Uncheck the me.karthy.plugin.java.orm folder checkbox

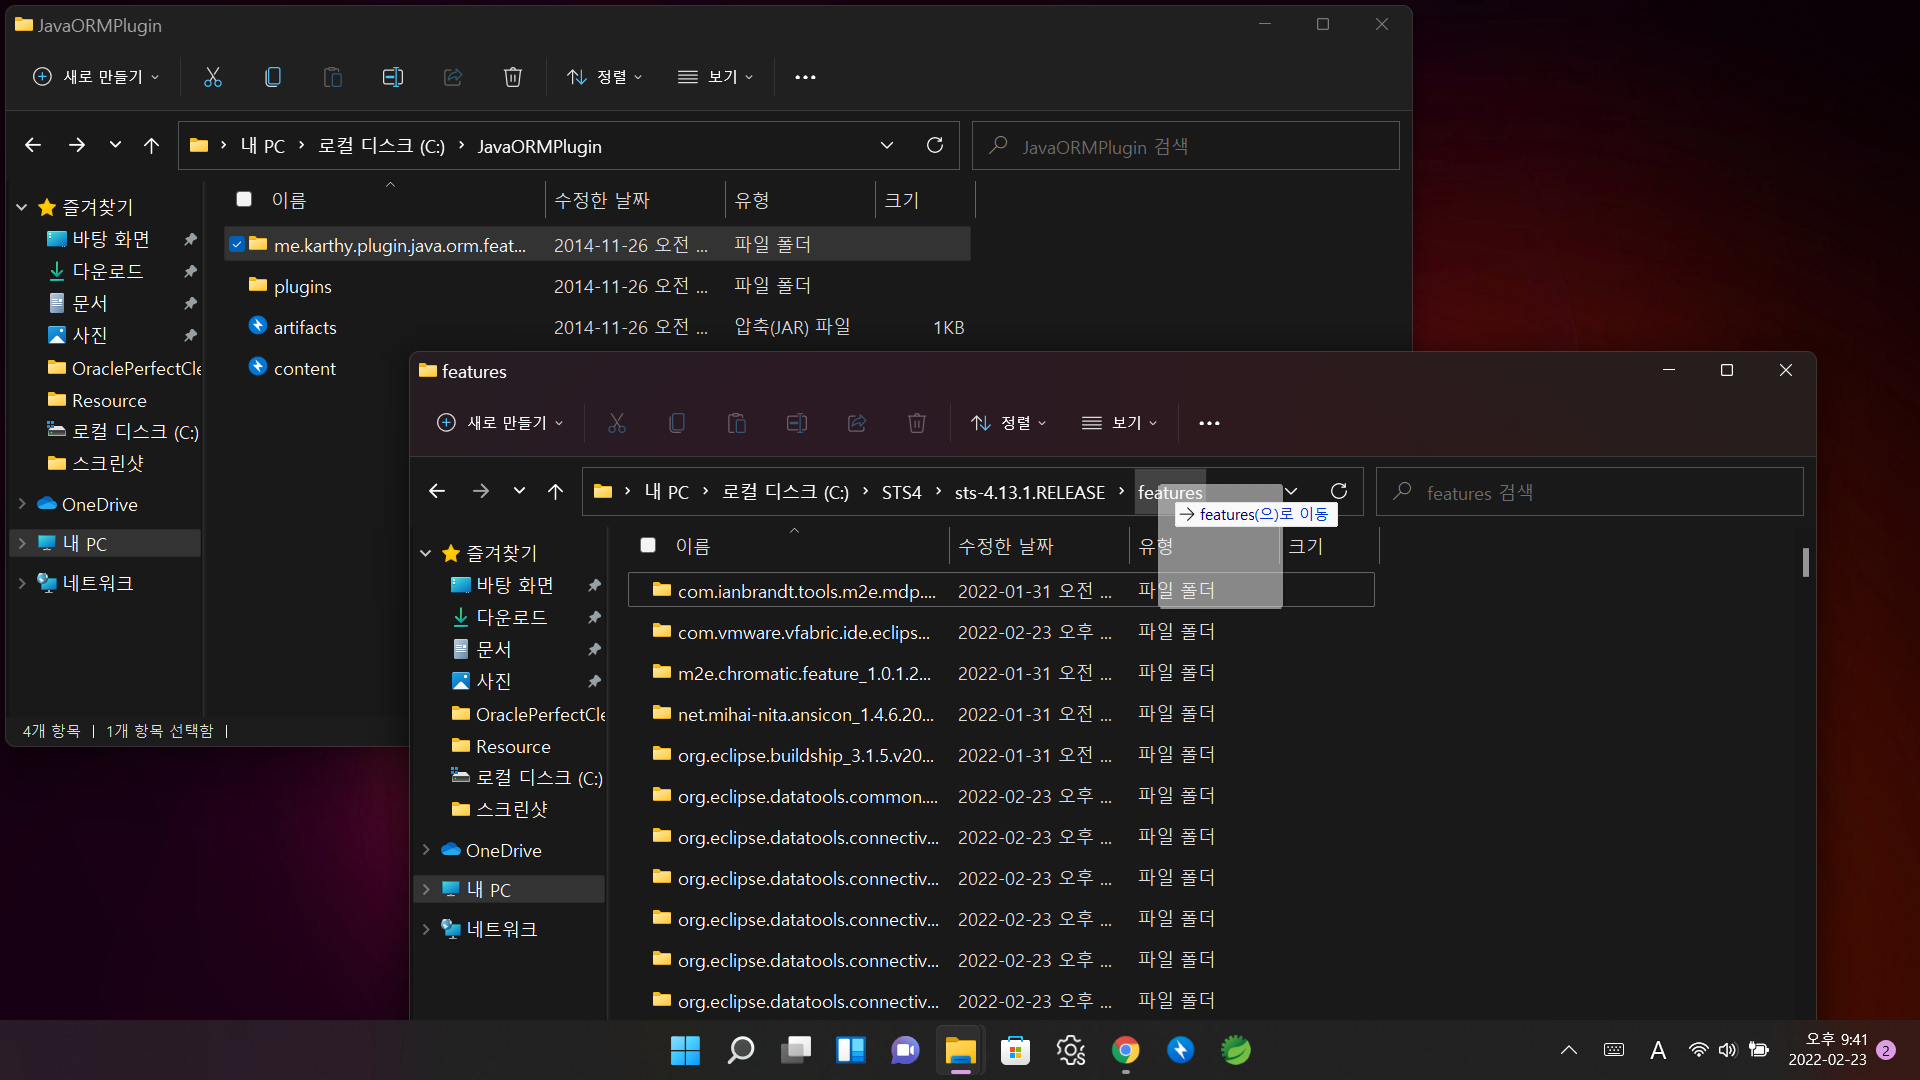237,244
